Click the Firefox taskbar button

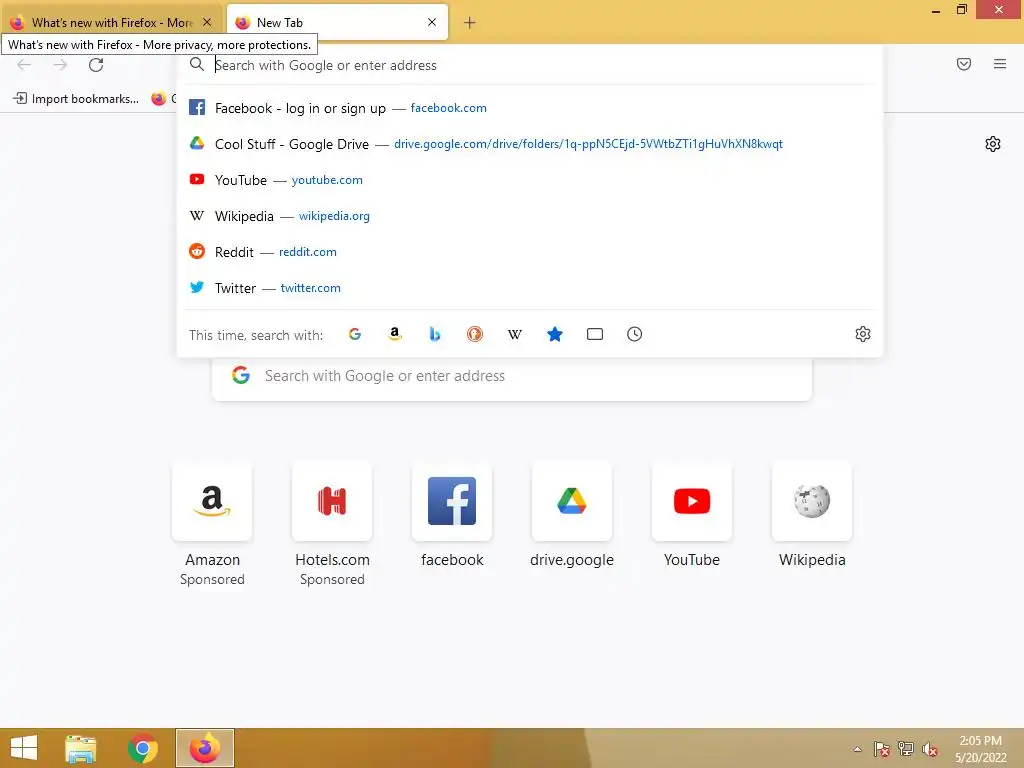(204, 748)
